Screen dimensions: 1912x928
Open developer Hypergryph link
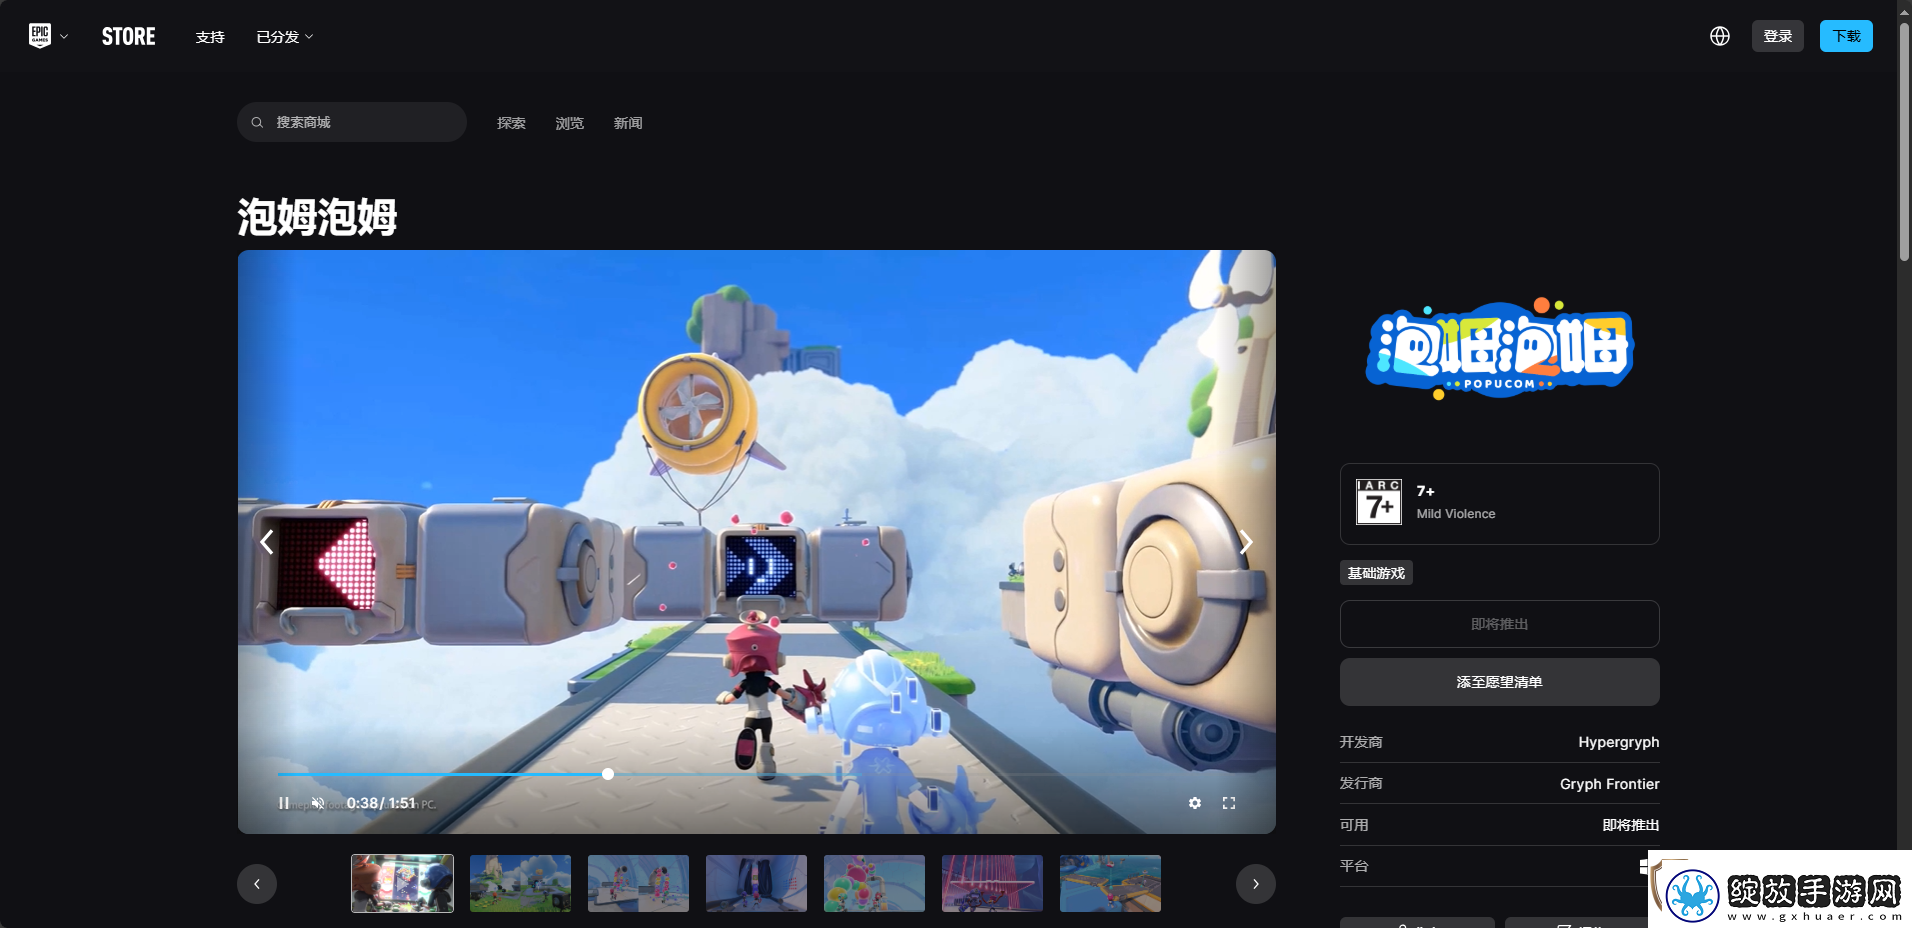click(1619, 742)
